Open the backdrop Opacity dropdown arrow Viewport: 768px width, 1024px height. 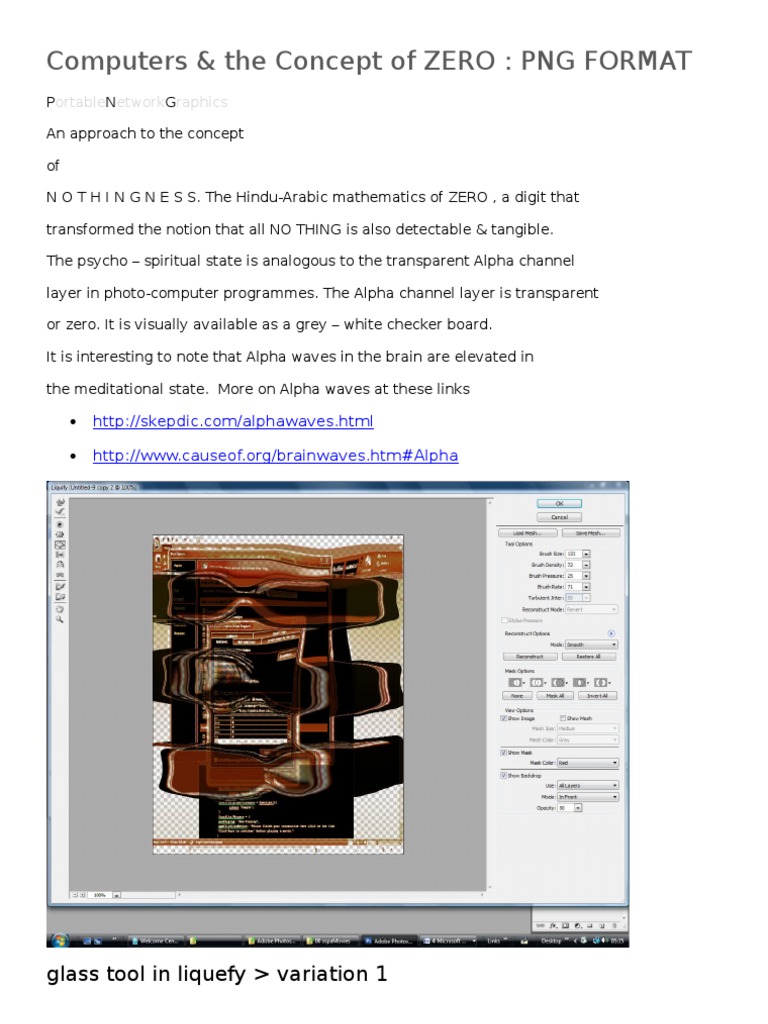point(578,808)
